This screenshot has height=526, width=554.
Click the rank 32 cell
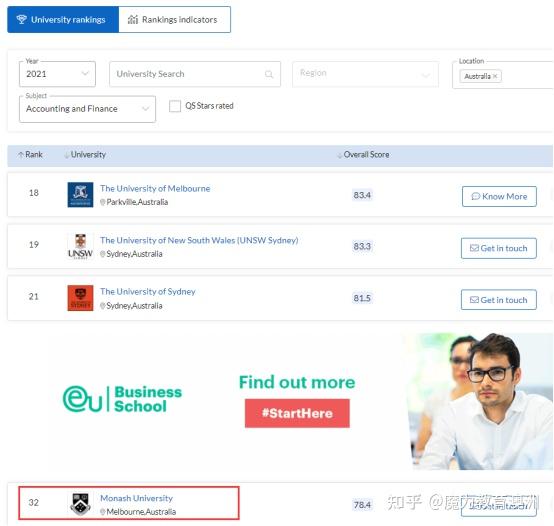(x=34, y=503)
